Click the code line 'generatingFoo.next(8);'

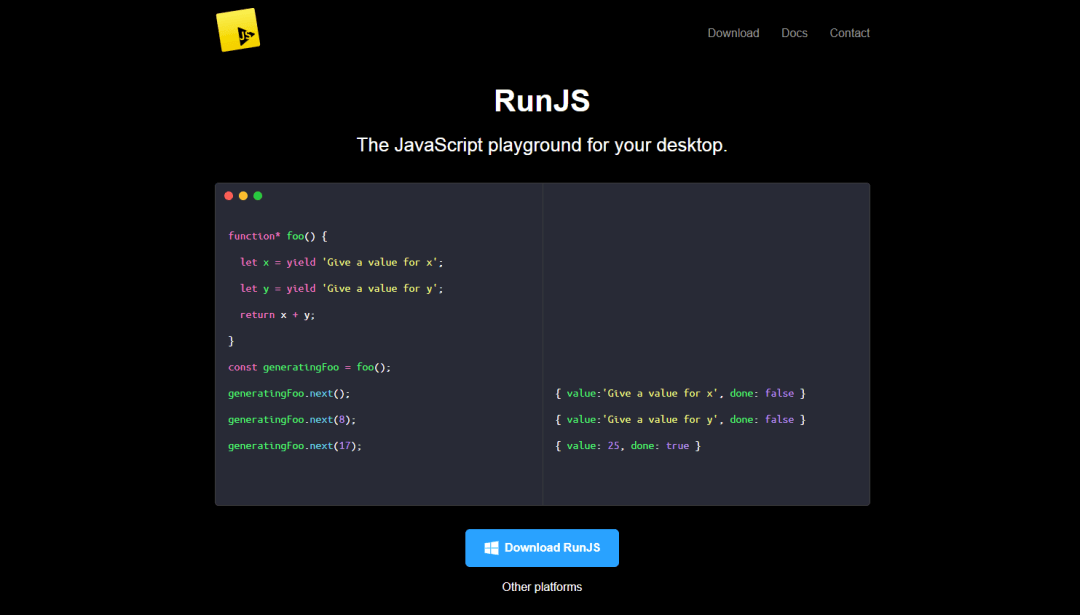coord(292,419)
